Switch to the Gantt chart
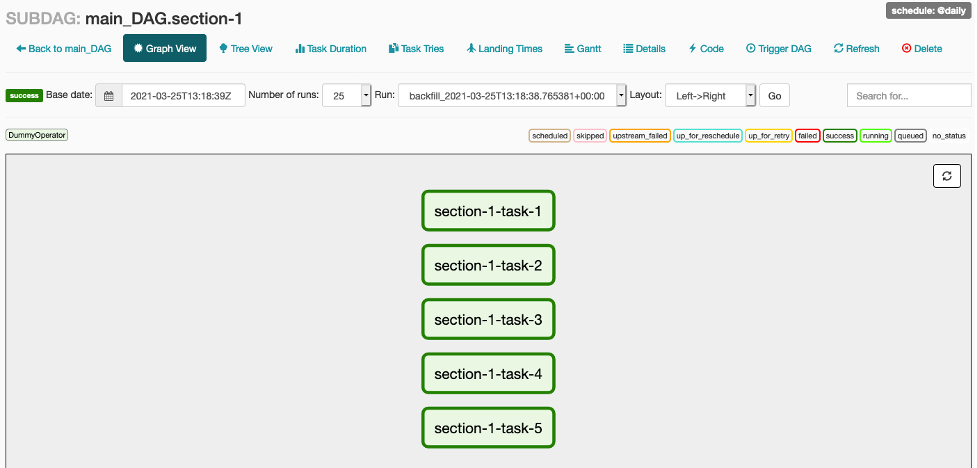This screenshot has width=977, height=468. (x=583, y=48)
